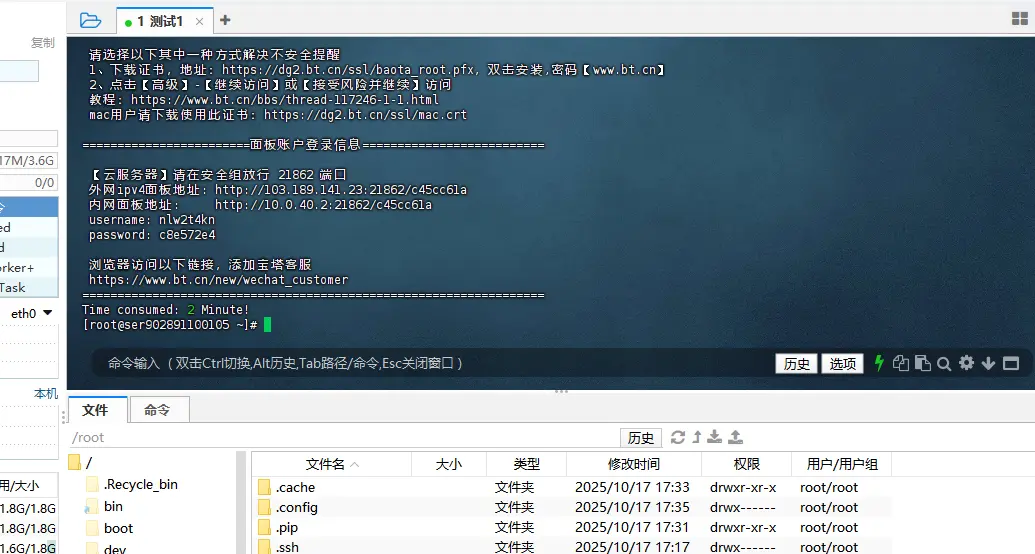
Task: Click .pip owner root/root cell
Action: 829,527
